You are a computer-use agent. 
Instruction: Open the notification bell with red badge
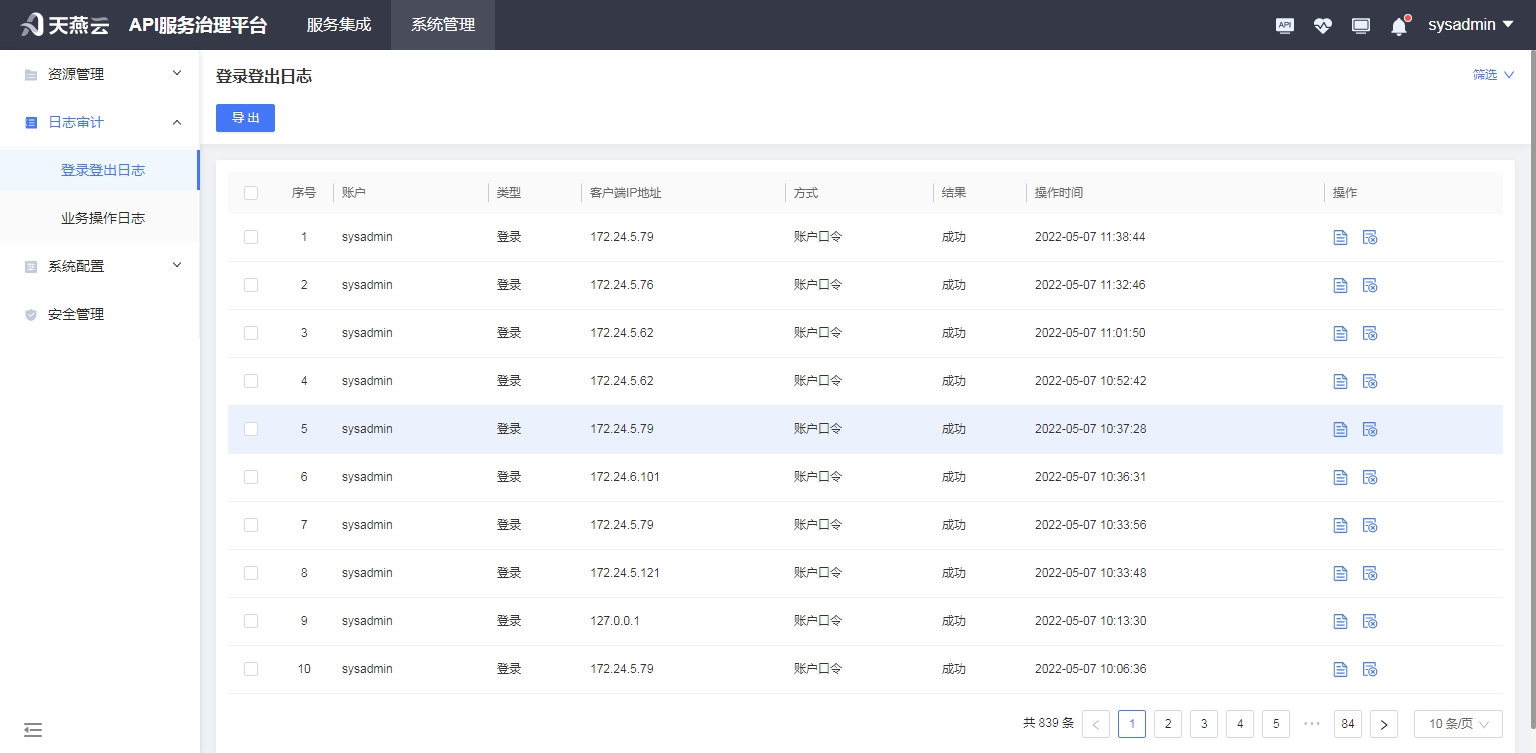(x=1399, y=25)
